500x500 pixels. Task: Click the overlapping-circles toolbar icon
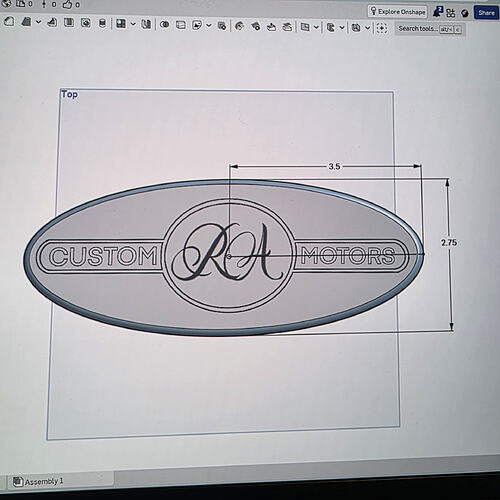165,25
